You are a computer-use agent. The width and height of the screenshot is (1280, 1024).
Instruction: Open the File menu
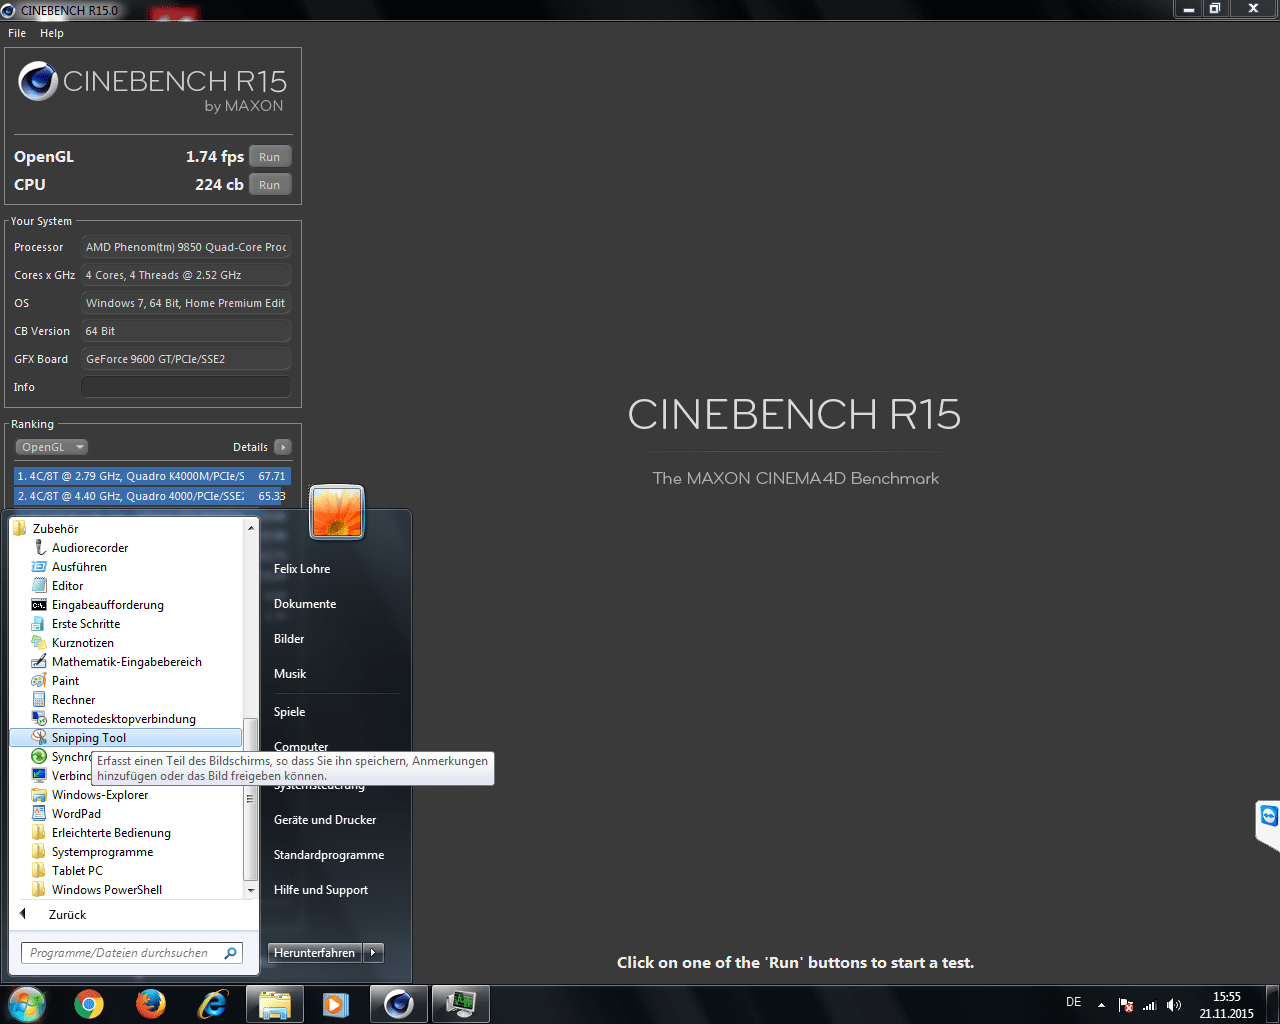pyautogui.click(x=17, y=33)
